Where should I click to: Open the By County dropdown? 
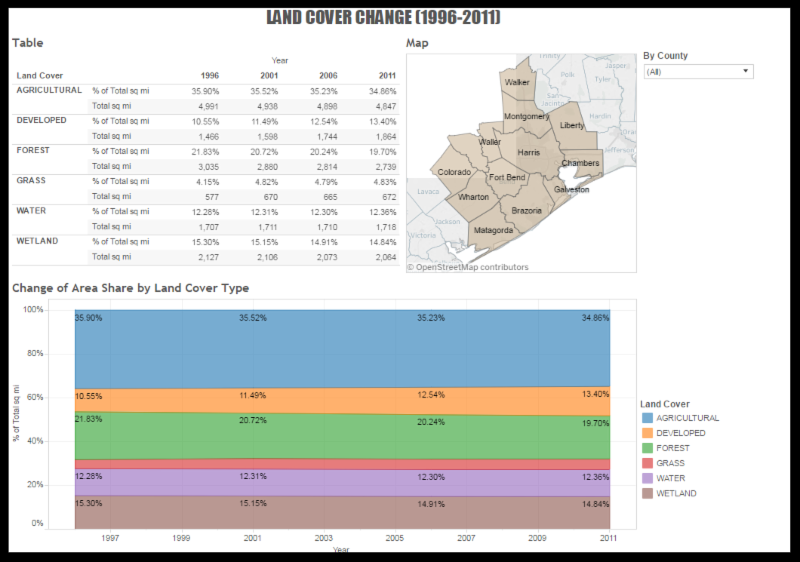(x=698, y=71)
